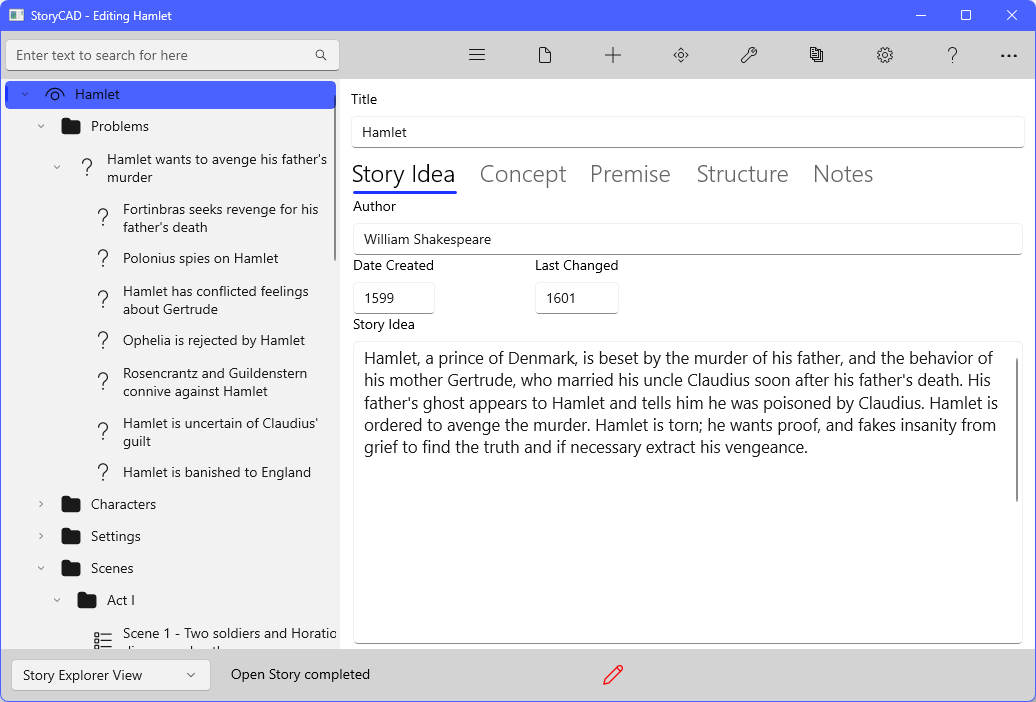The width and height of the screenshot is (1036, 702).
Task: Switch to the Concept tab
Action: point(523,174)
